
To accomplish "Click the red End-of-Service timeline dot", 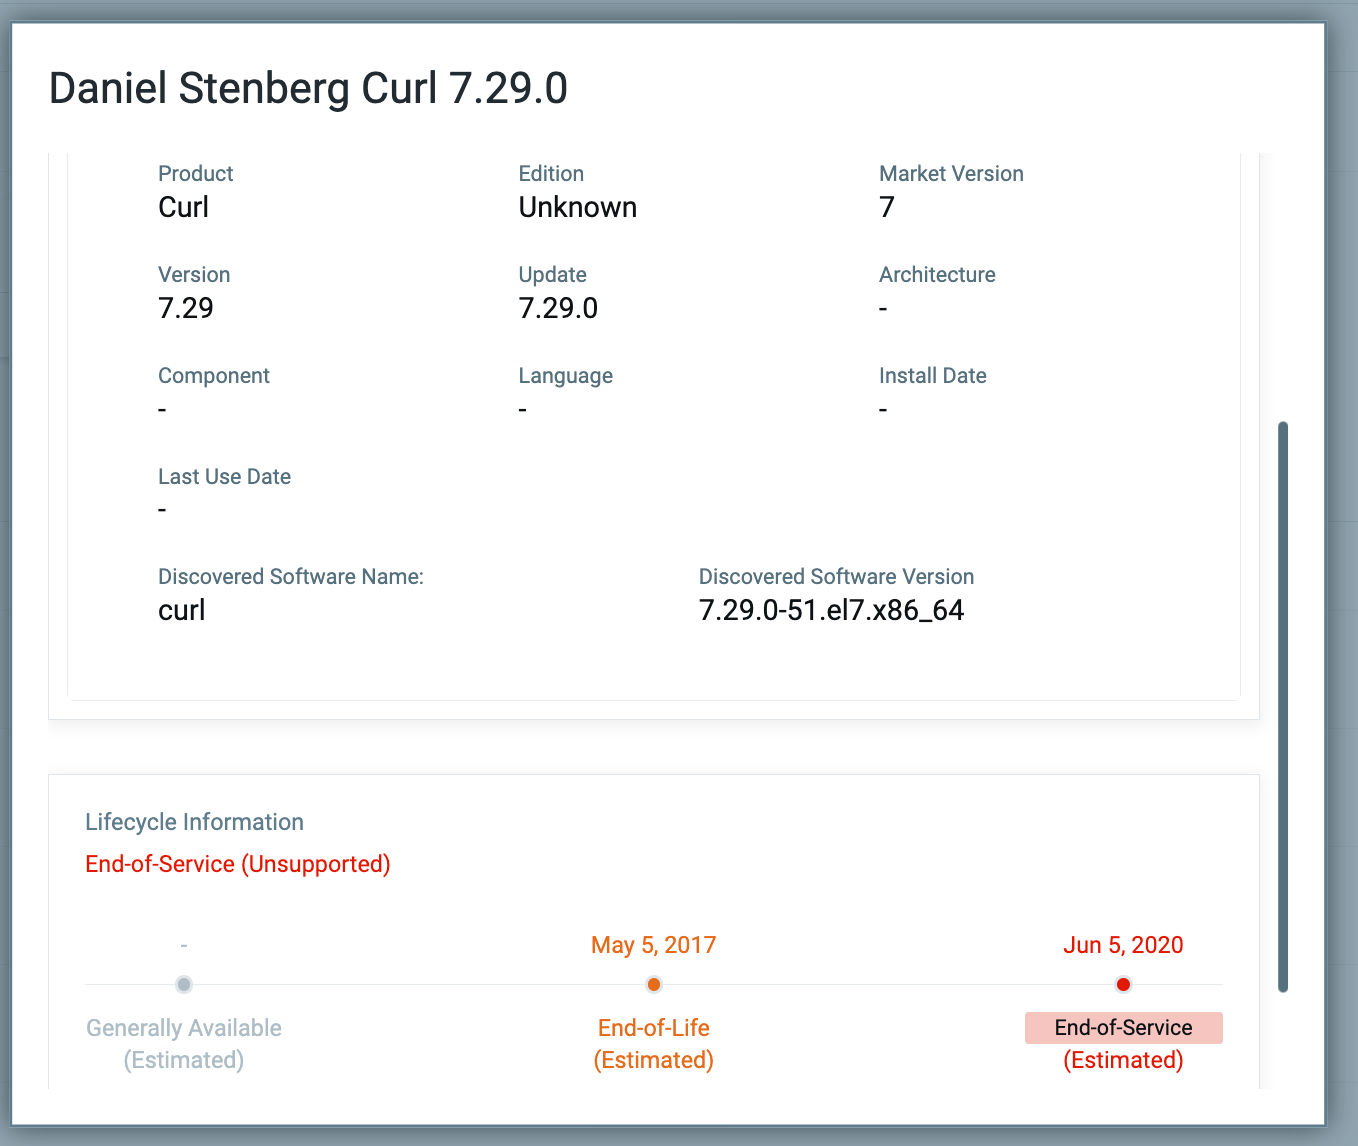I will (x=1123, y=984).
